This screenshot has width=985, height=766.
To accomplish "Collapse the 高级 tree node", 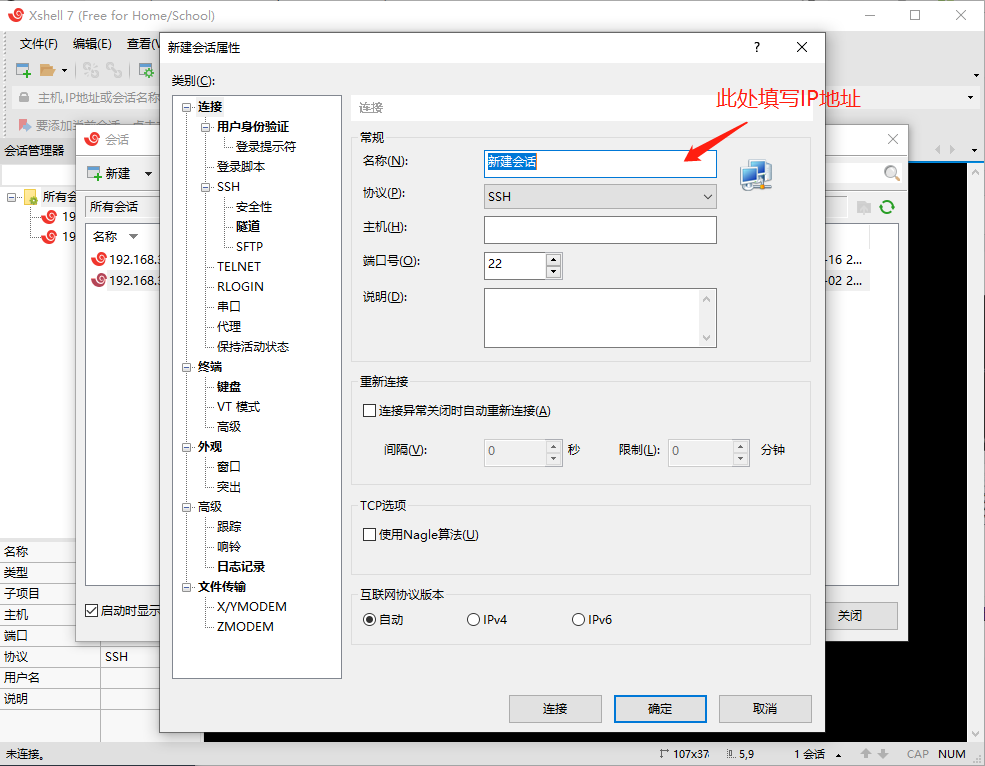I will pyautogui.click(x=187, y=507).
